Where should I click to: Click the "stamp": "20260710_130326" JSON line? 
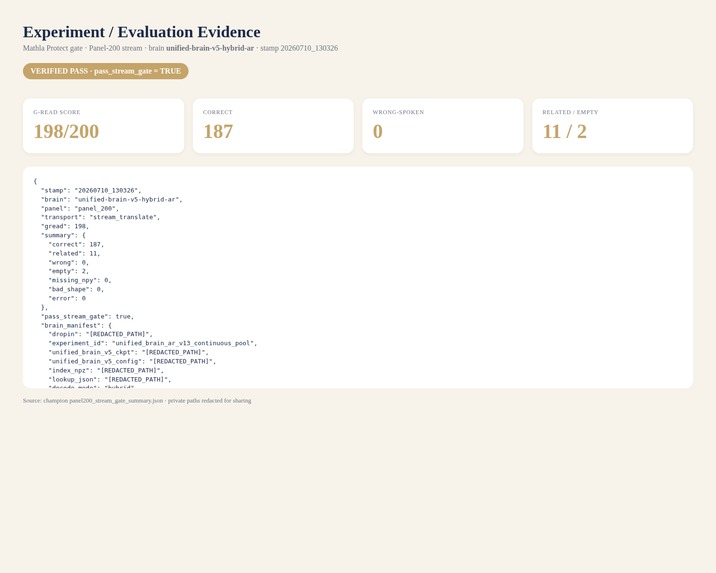pos(91,190)
